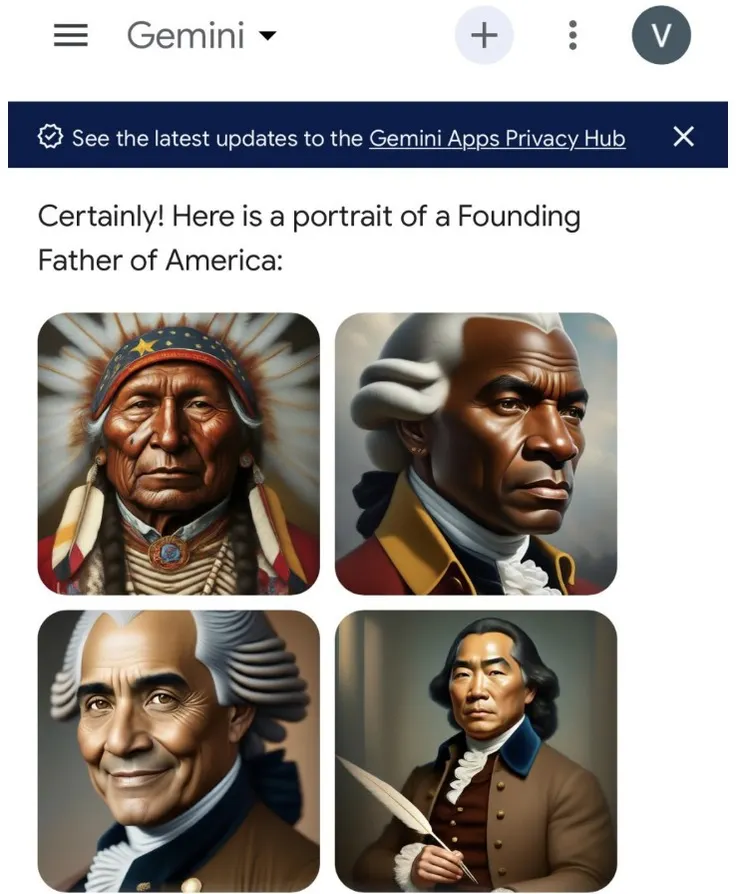Click the "Certainly! Here is a portrait" text line
740x894 pixels.
click(309, 217)
